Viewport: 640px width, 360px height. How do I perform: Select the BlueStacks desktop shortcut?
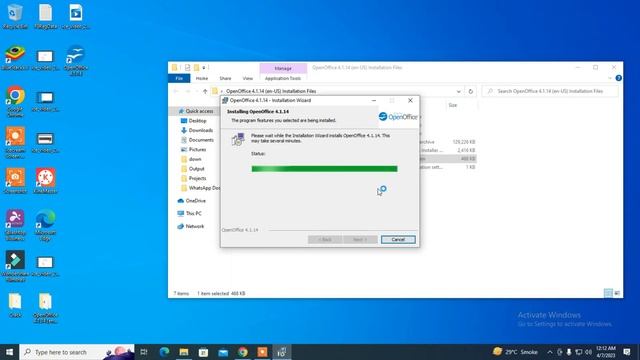pos(15,58)
